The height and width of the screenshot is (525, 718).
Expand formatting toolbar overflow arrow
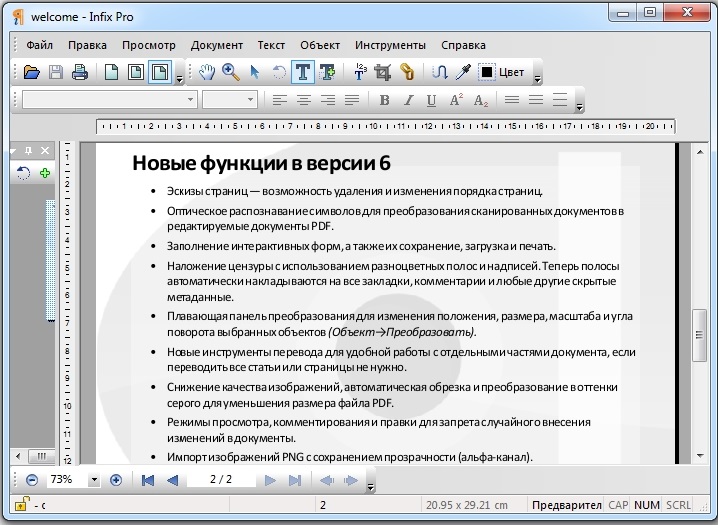(579, 107)
